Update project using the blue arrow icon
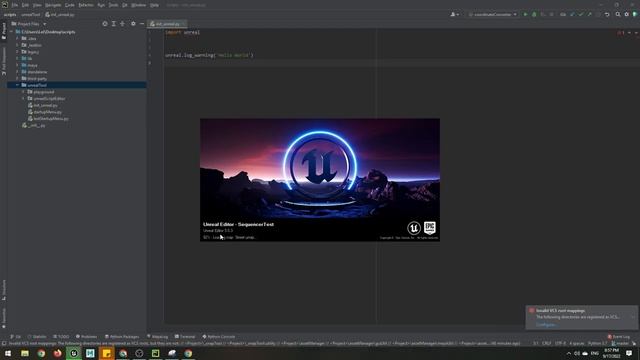The width and height of the screenshot is (640, 360). coord(572,14)
